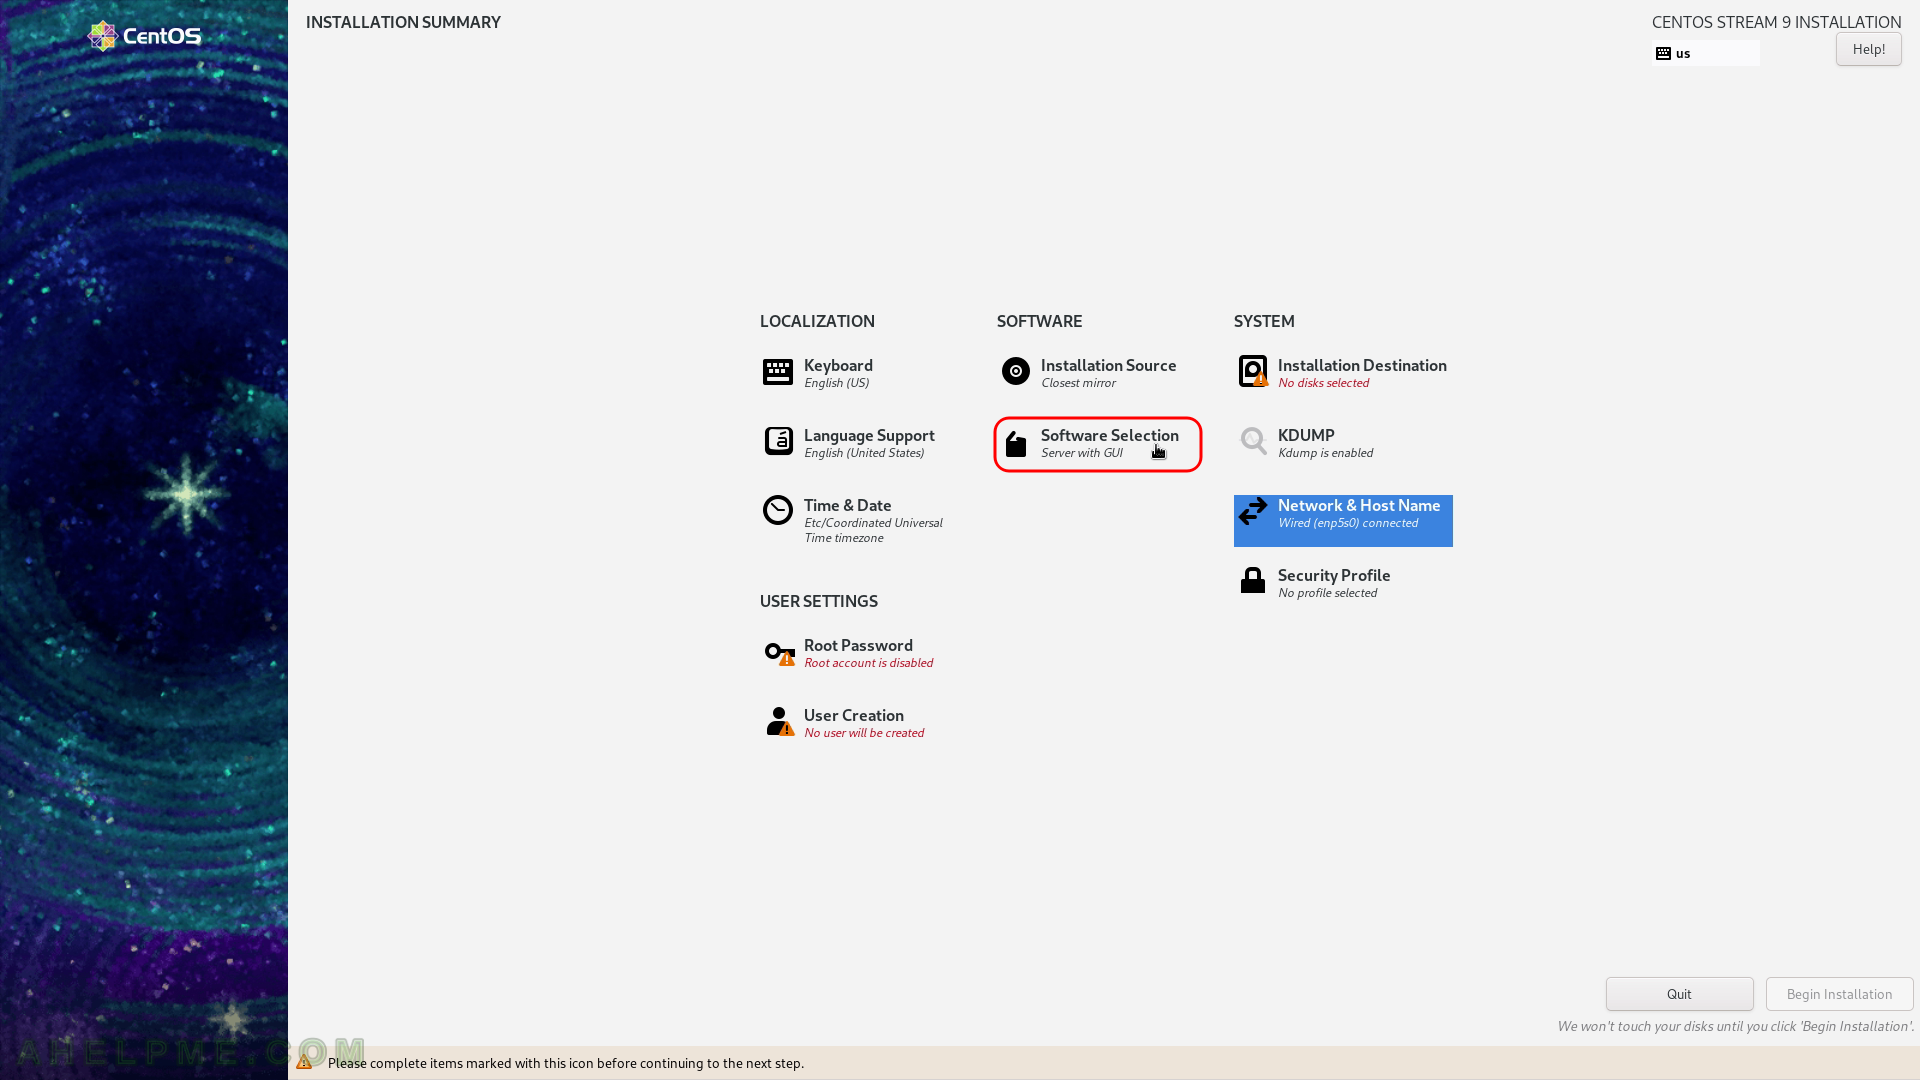Quit the installer

(x=1679, y=994)
